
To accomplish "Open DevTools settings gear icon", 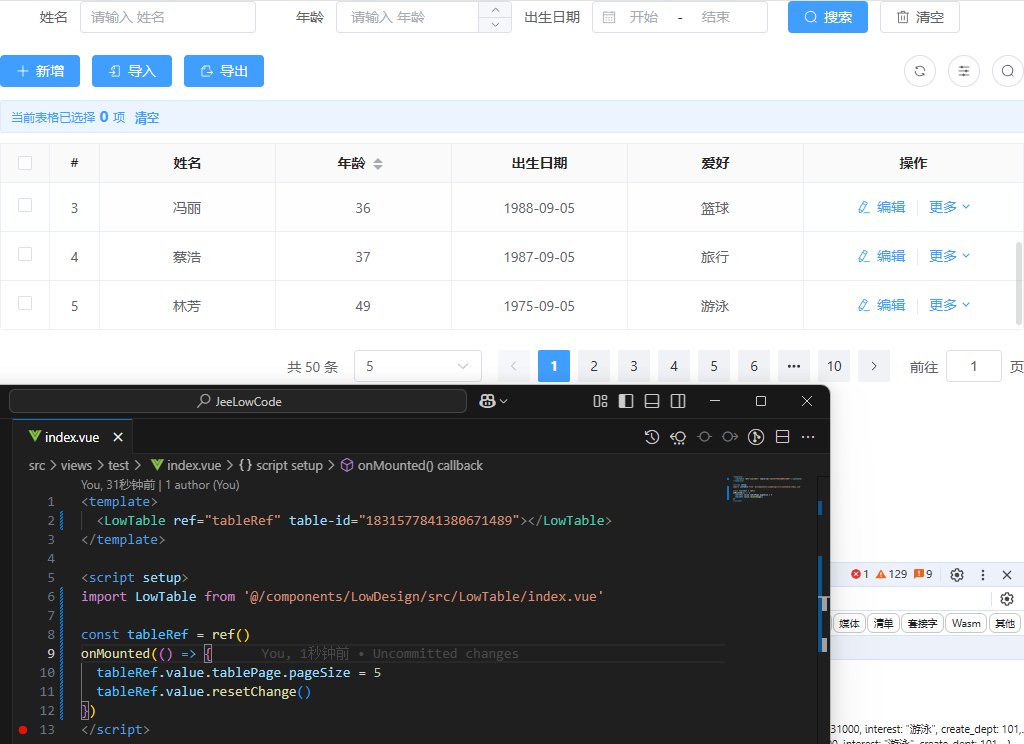I will 957,575.
